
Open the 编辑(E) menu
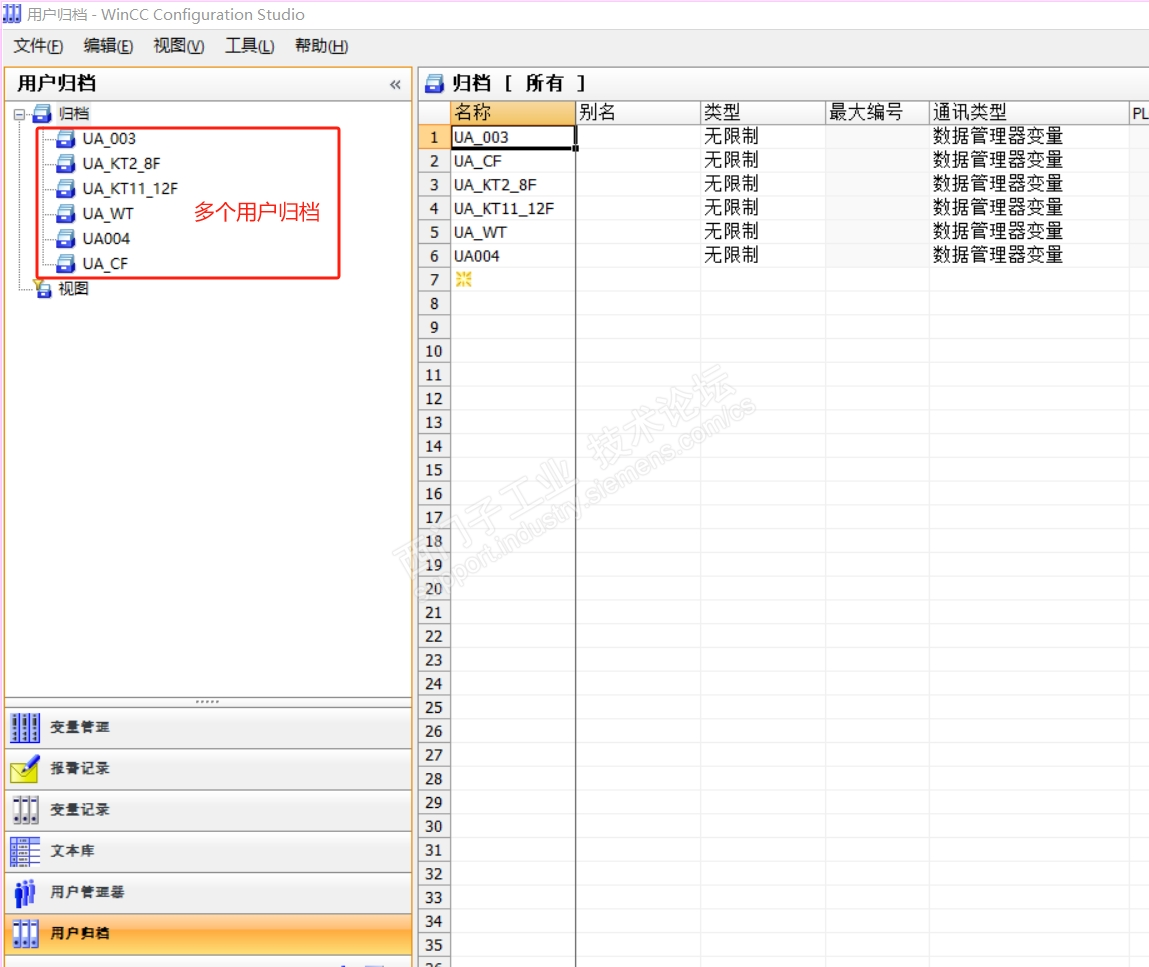click(108, 46)
